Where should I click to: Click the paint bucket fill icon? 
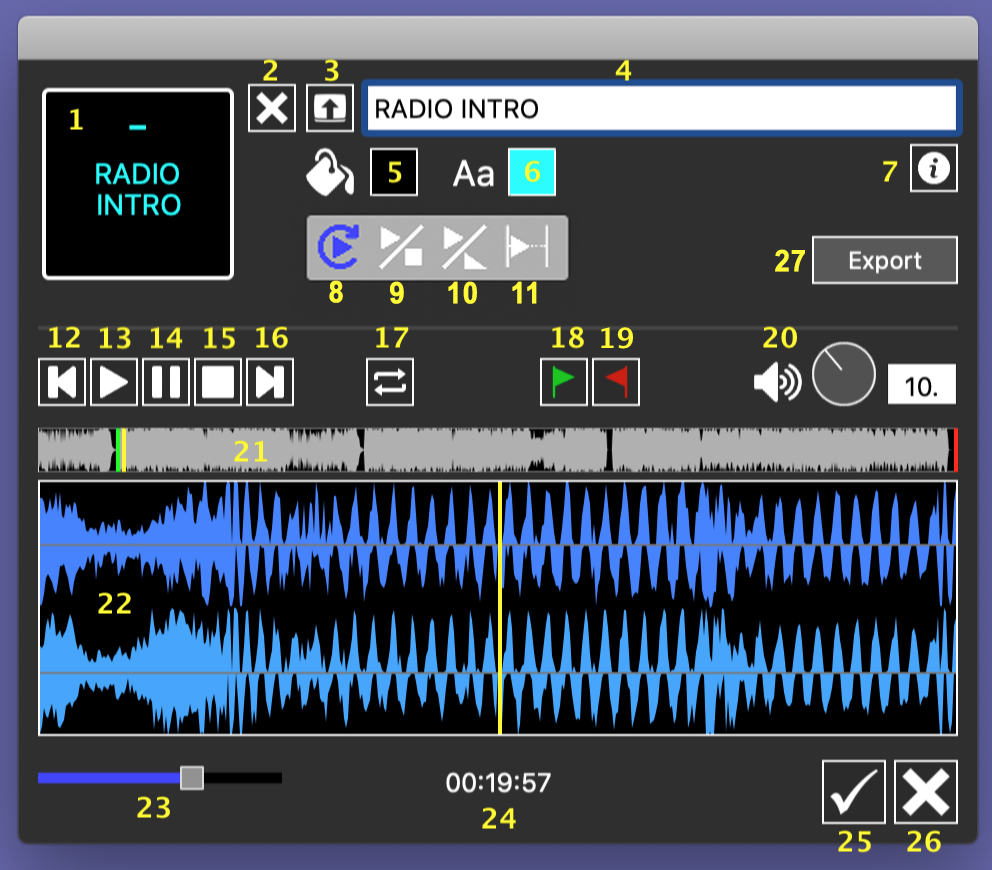click(x=329, y=172)
